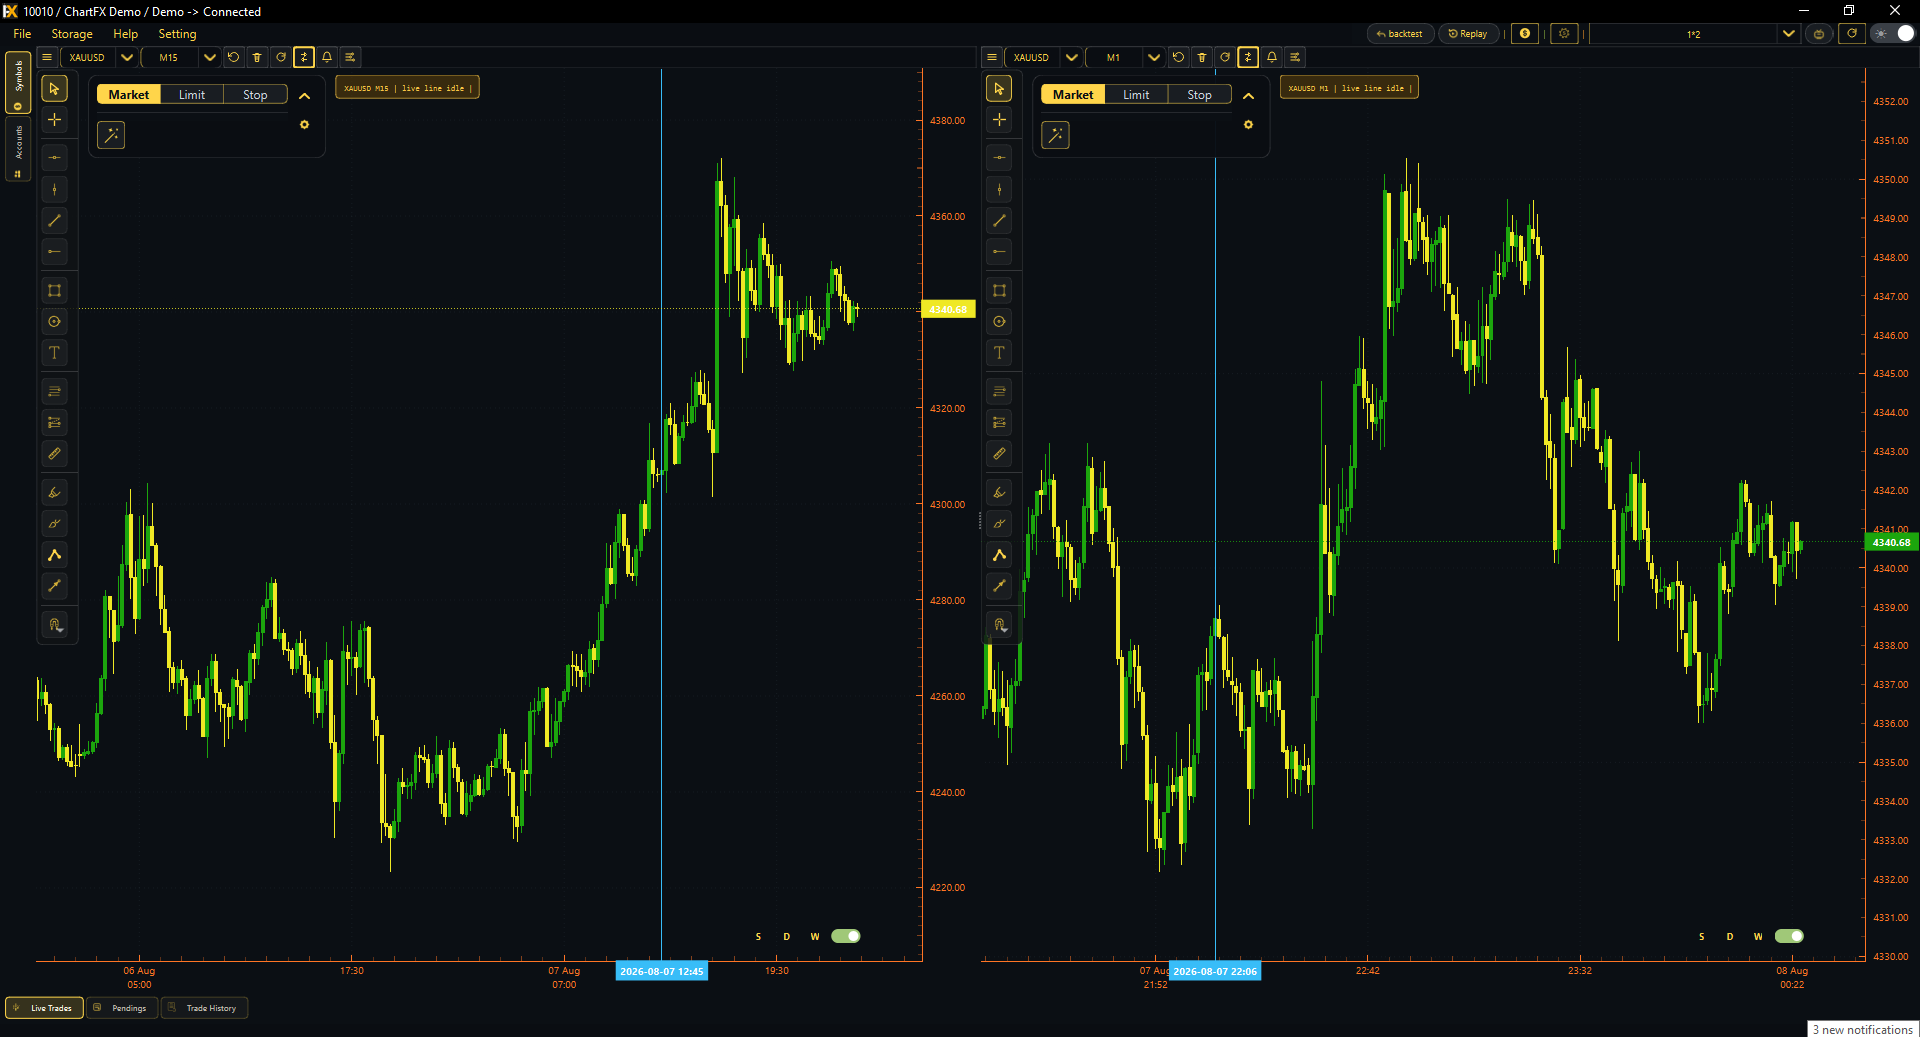Open hamburger menu of left chart

click(47, 57)
